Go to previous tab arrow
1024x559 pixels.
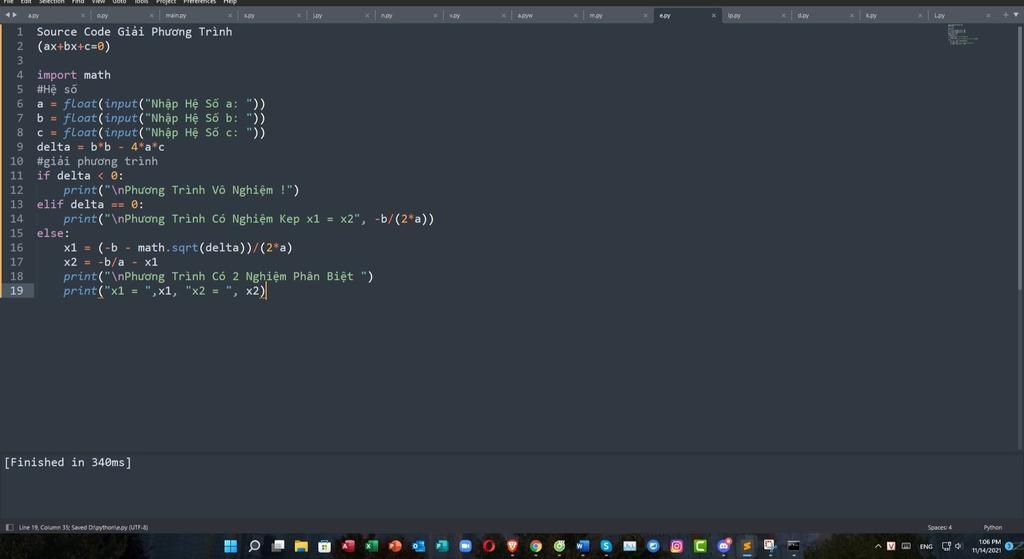point(7,14)
